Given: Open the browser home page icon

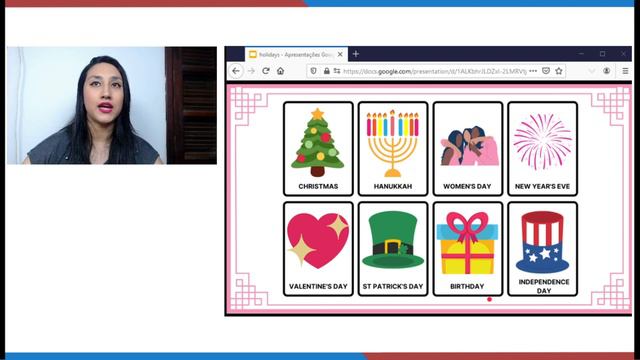Looking at the screenshot, I should click(x=280, y=71).
